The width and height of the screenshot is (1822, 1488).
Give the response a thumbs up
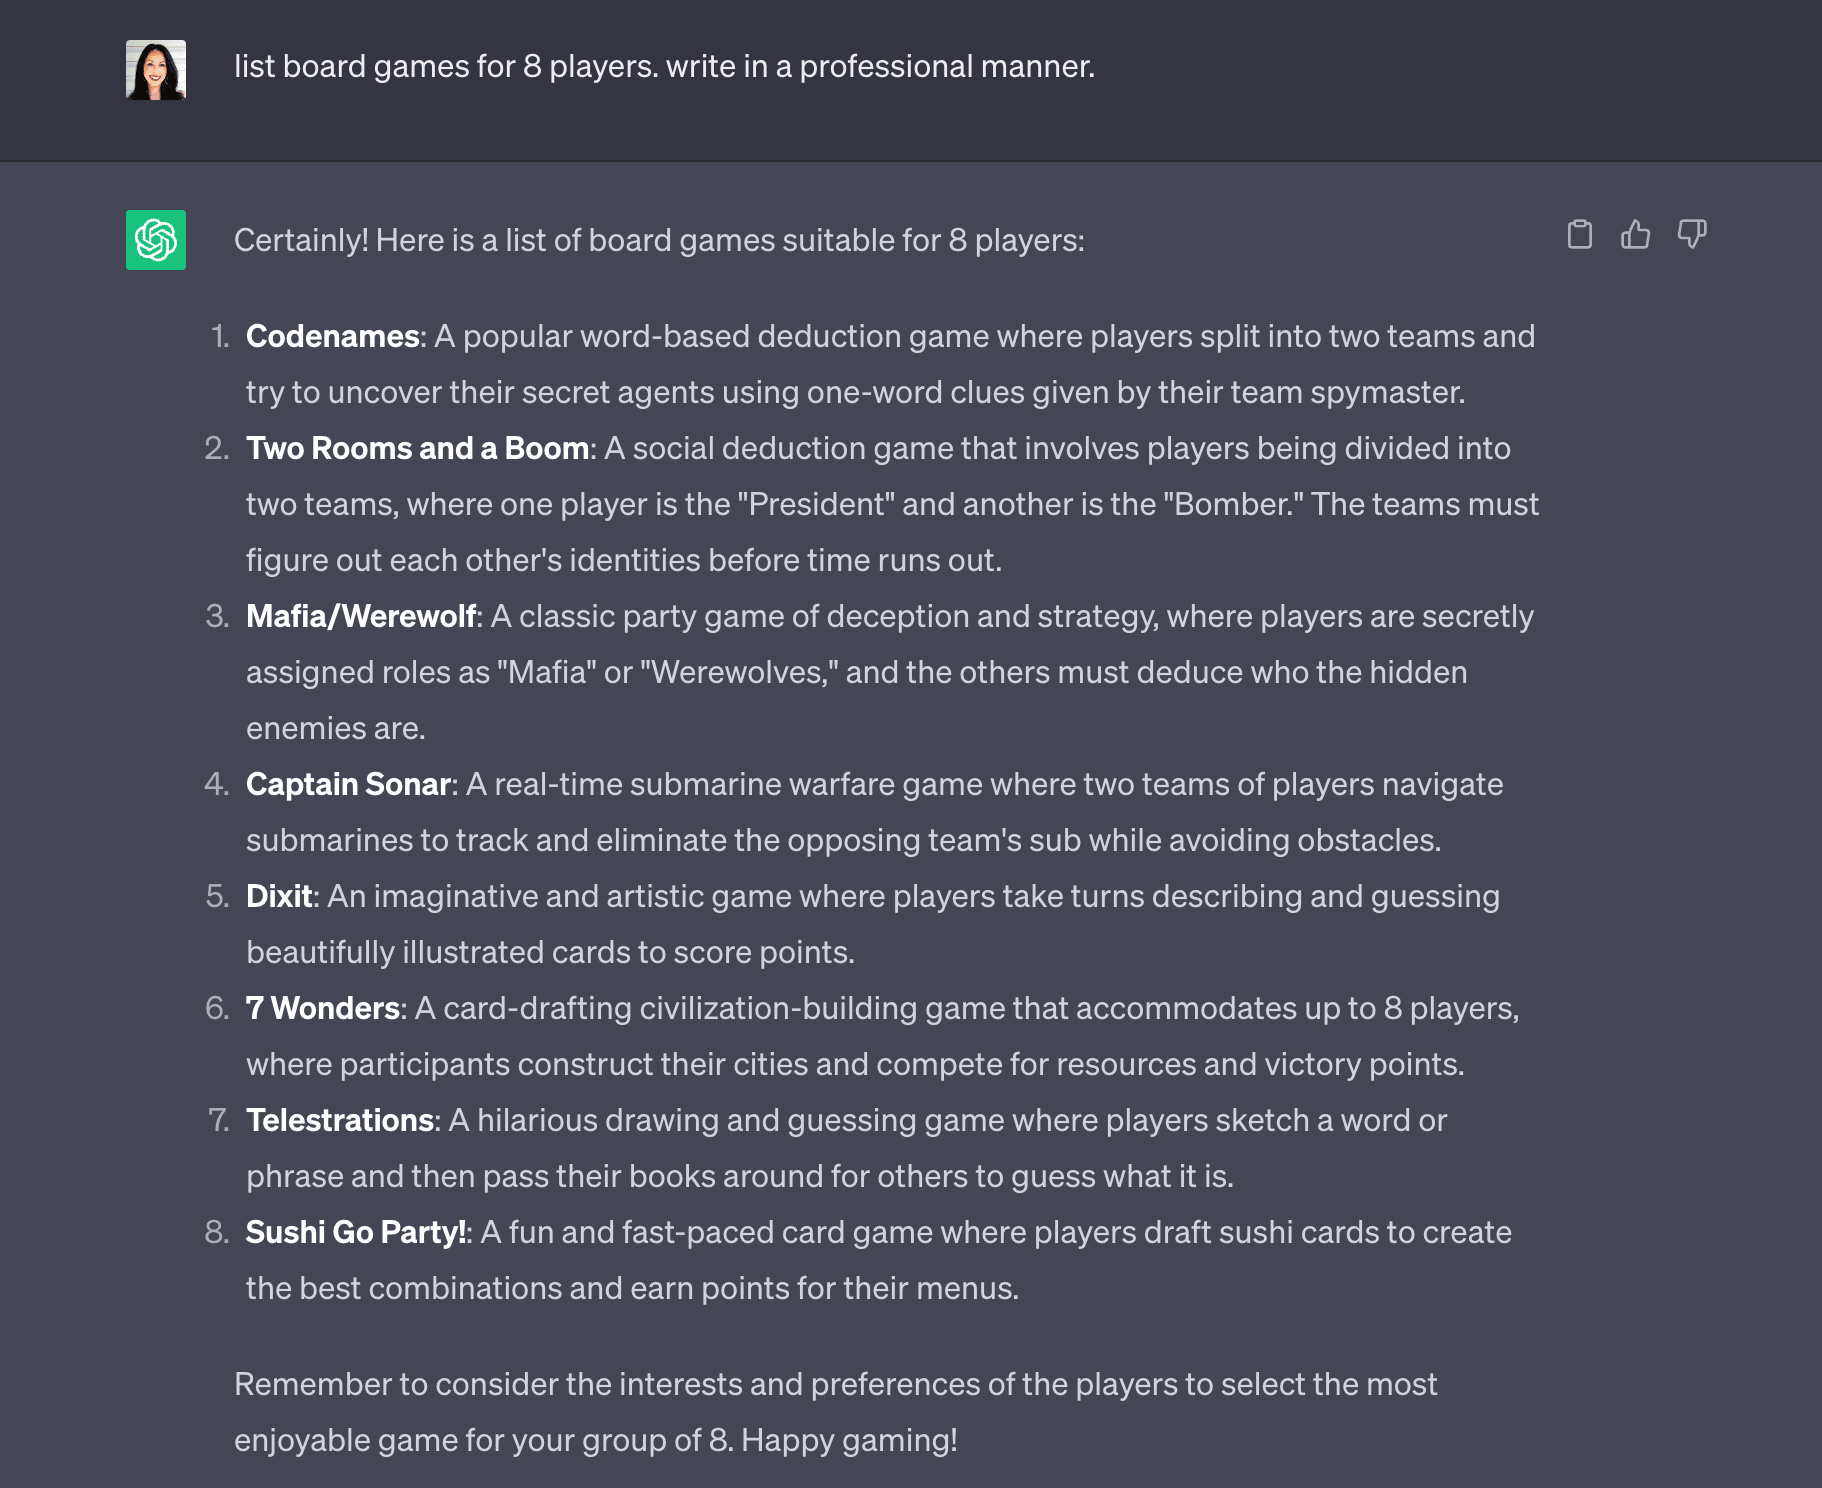point(1635,234)
